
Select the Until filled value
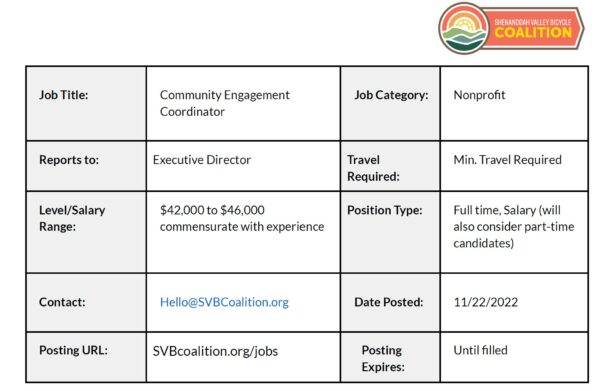[481, 350]
